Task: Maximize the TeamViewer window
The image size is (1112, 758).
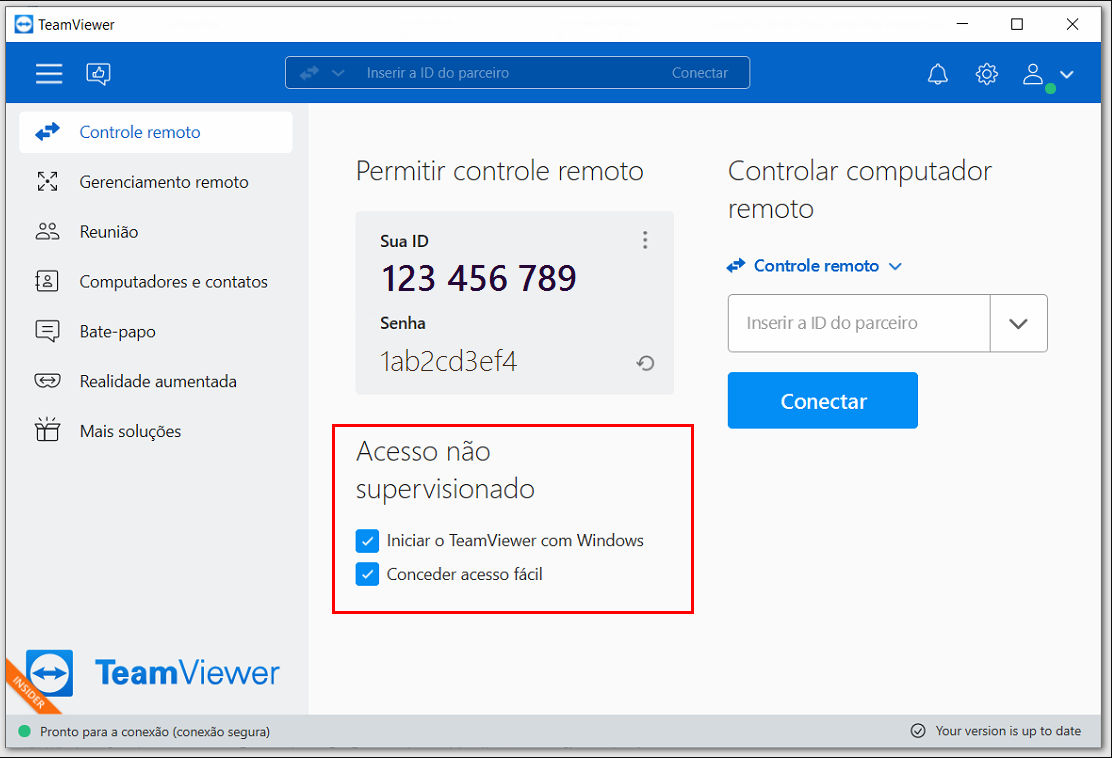Action: (1016, 24)
